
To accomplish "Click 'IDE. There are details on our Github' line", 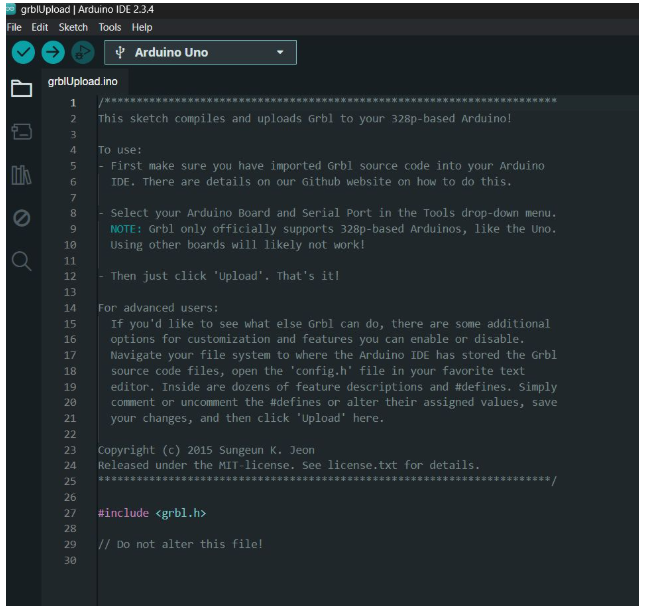I will pyautogui.click(x=311, y=182).
